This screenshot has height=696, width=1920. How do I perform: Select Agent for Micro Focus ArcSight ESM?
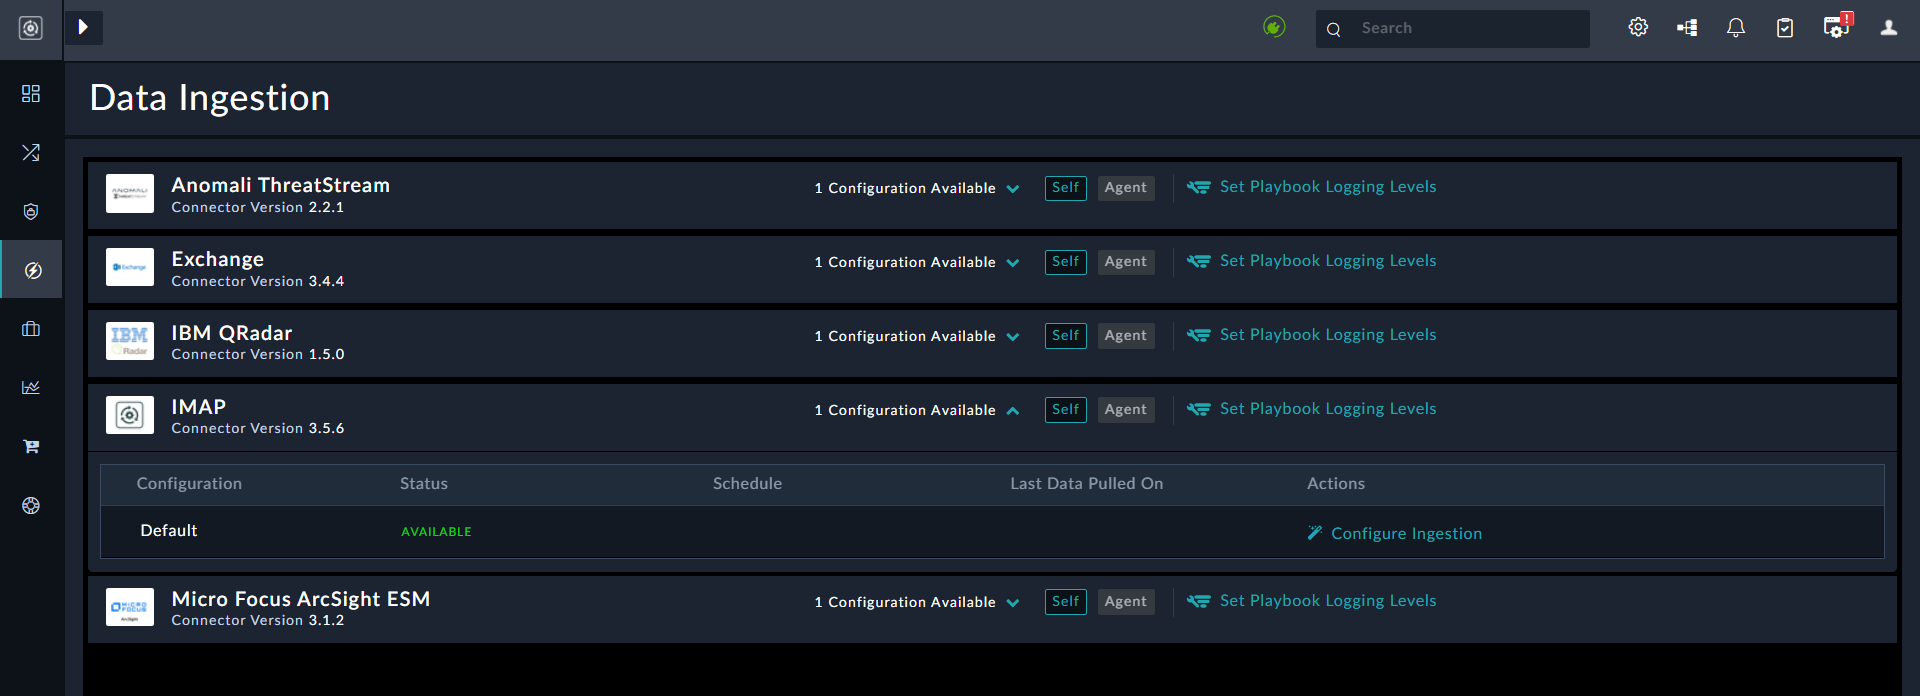click(x=1126, y=602)
